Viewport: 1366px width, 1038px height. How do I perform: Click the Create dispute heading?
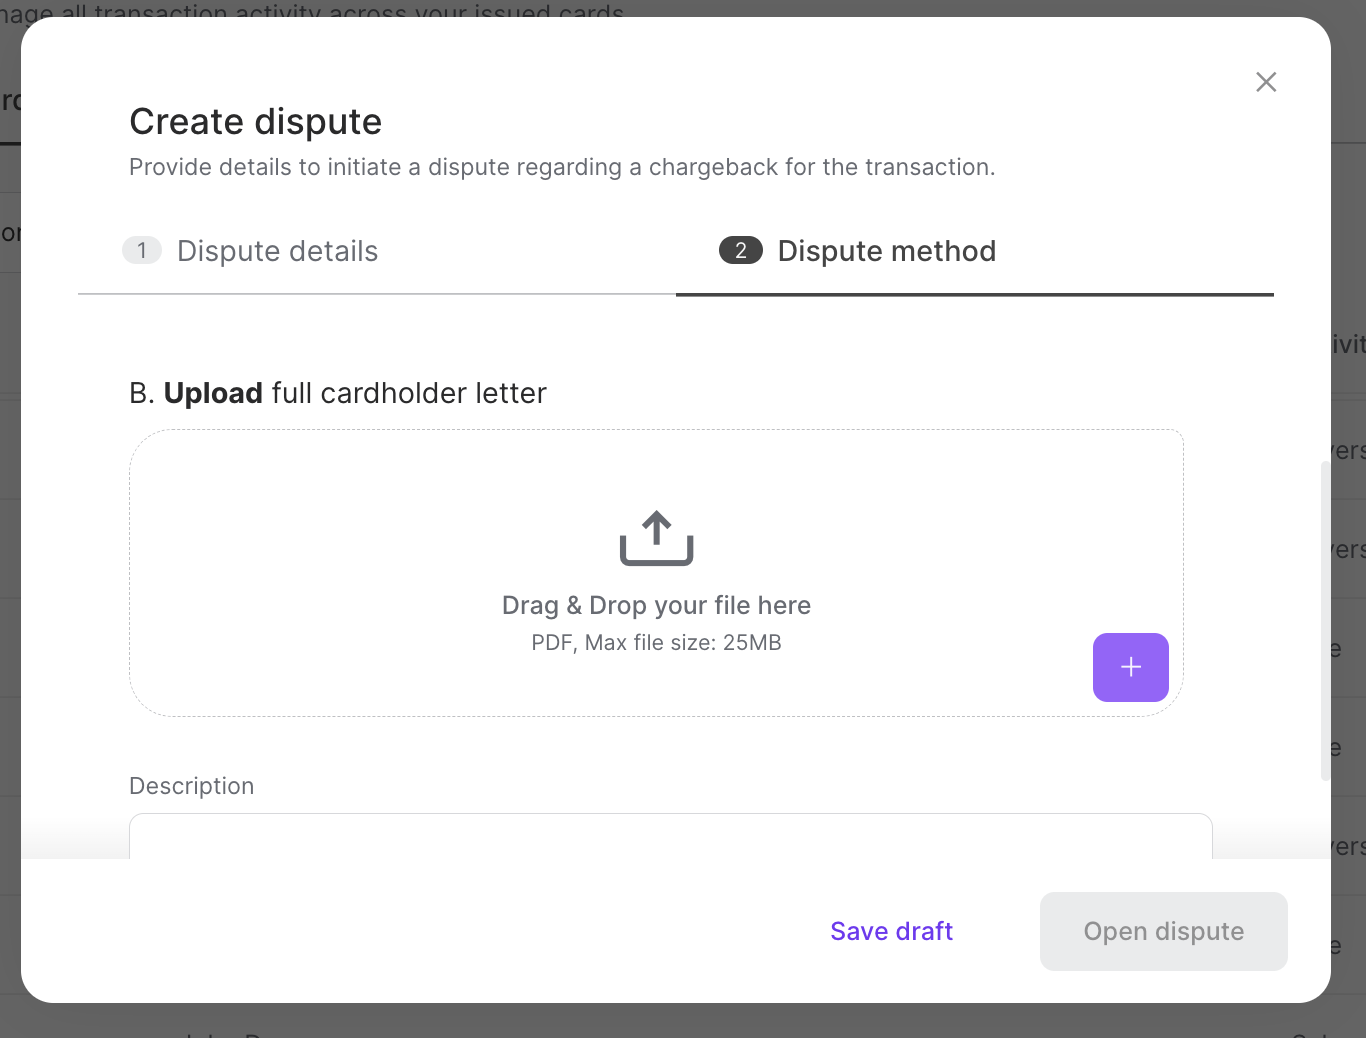point(255,121)
